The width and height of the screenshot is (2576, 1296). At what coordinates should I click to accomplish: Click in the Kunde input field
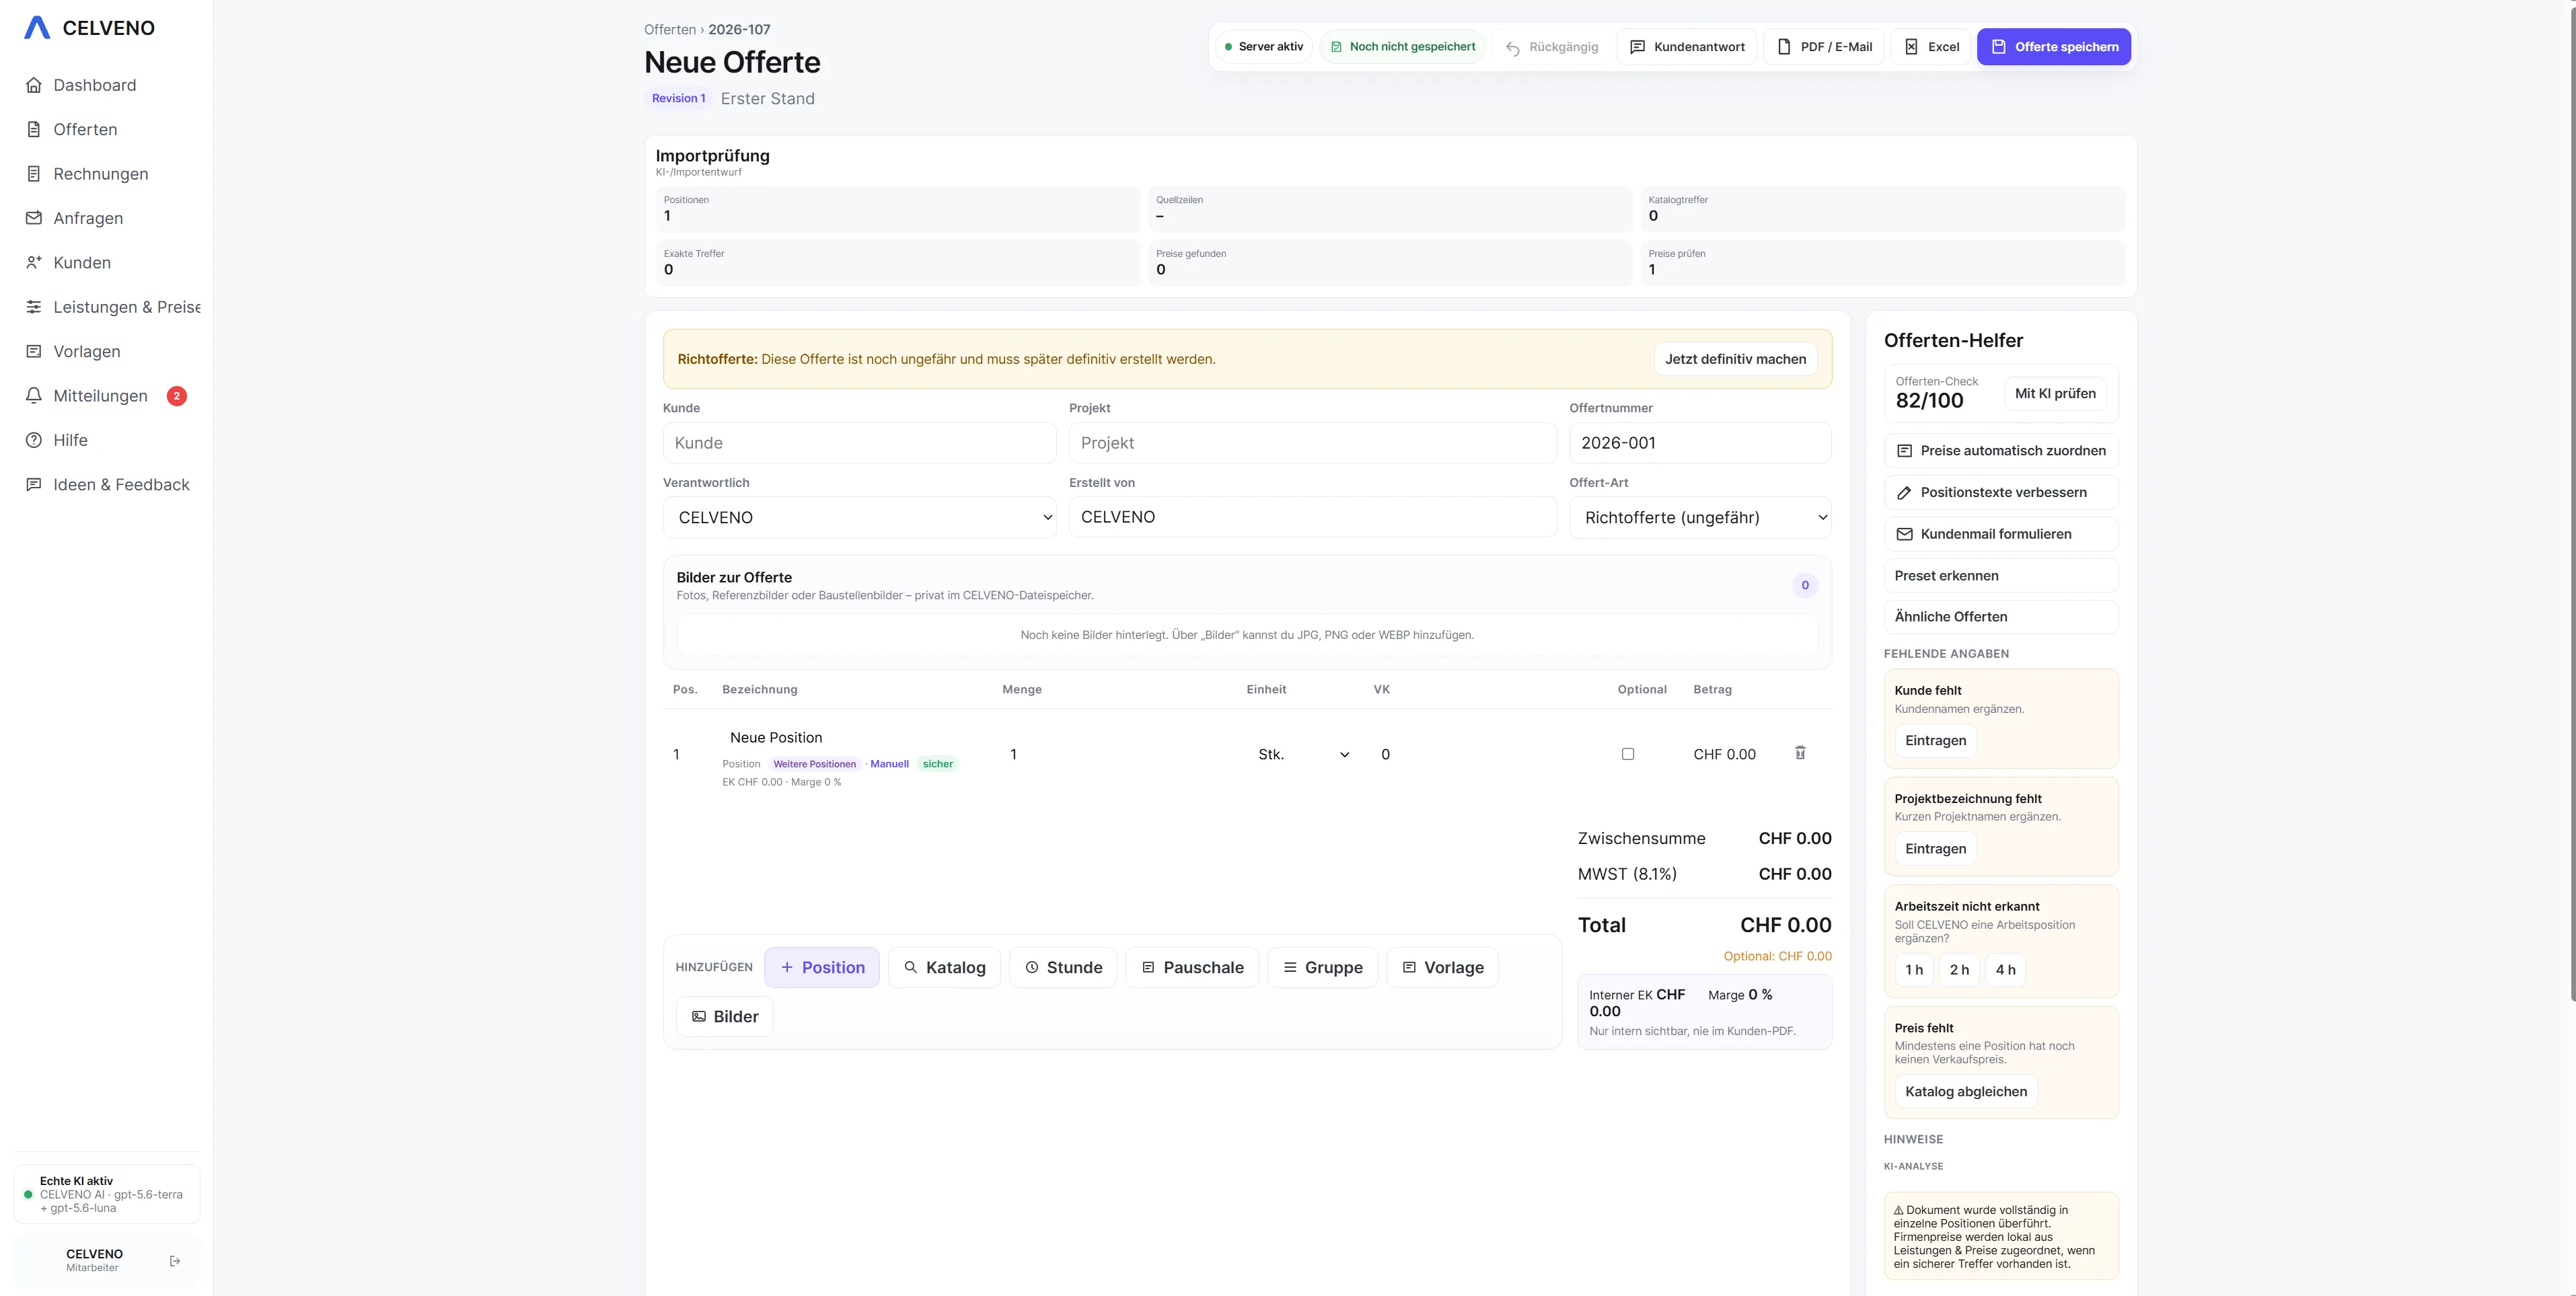pos(860,443)
